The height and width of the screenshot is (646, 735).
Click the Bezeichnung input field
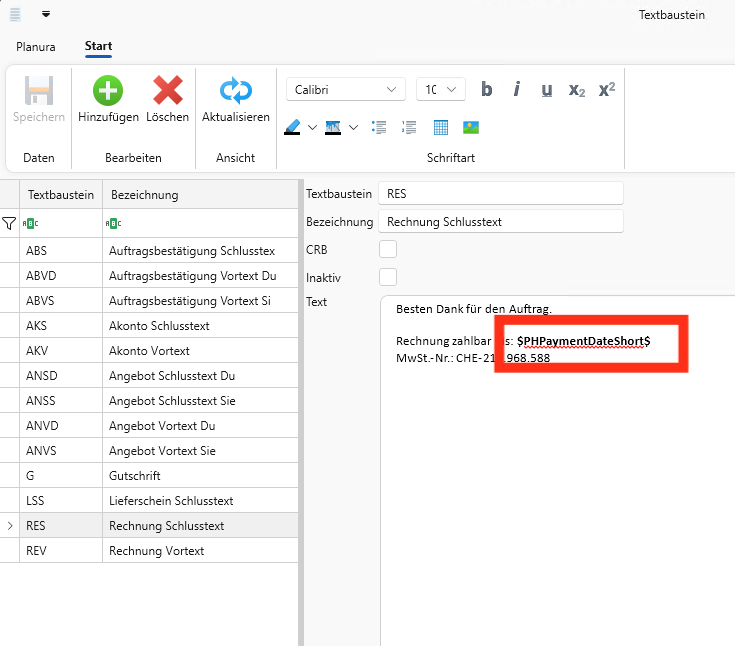[x=501, y=222]
